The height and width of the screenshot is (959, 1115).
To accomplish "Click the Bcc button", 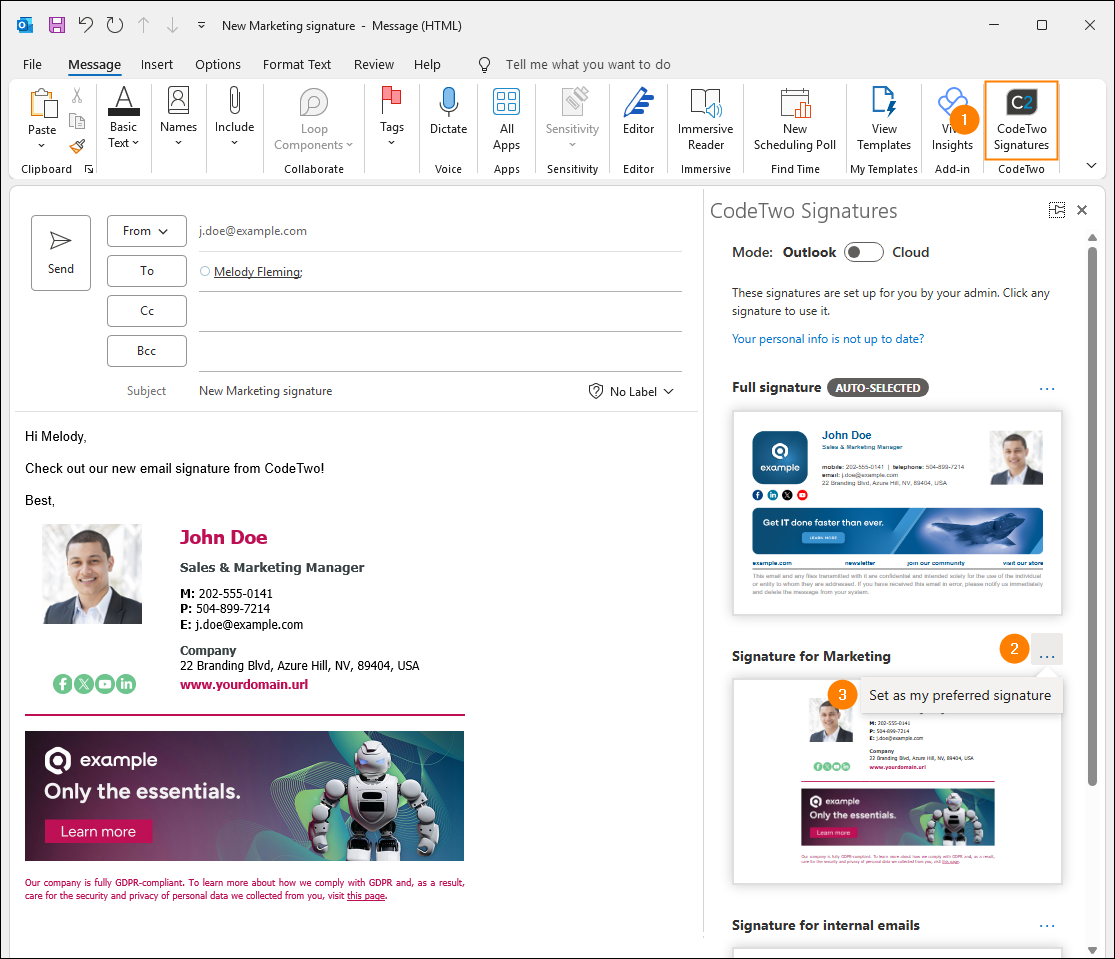I will 146,350.
